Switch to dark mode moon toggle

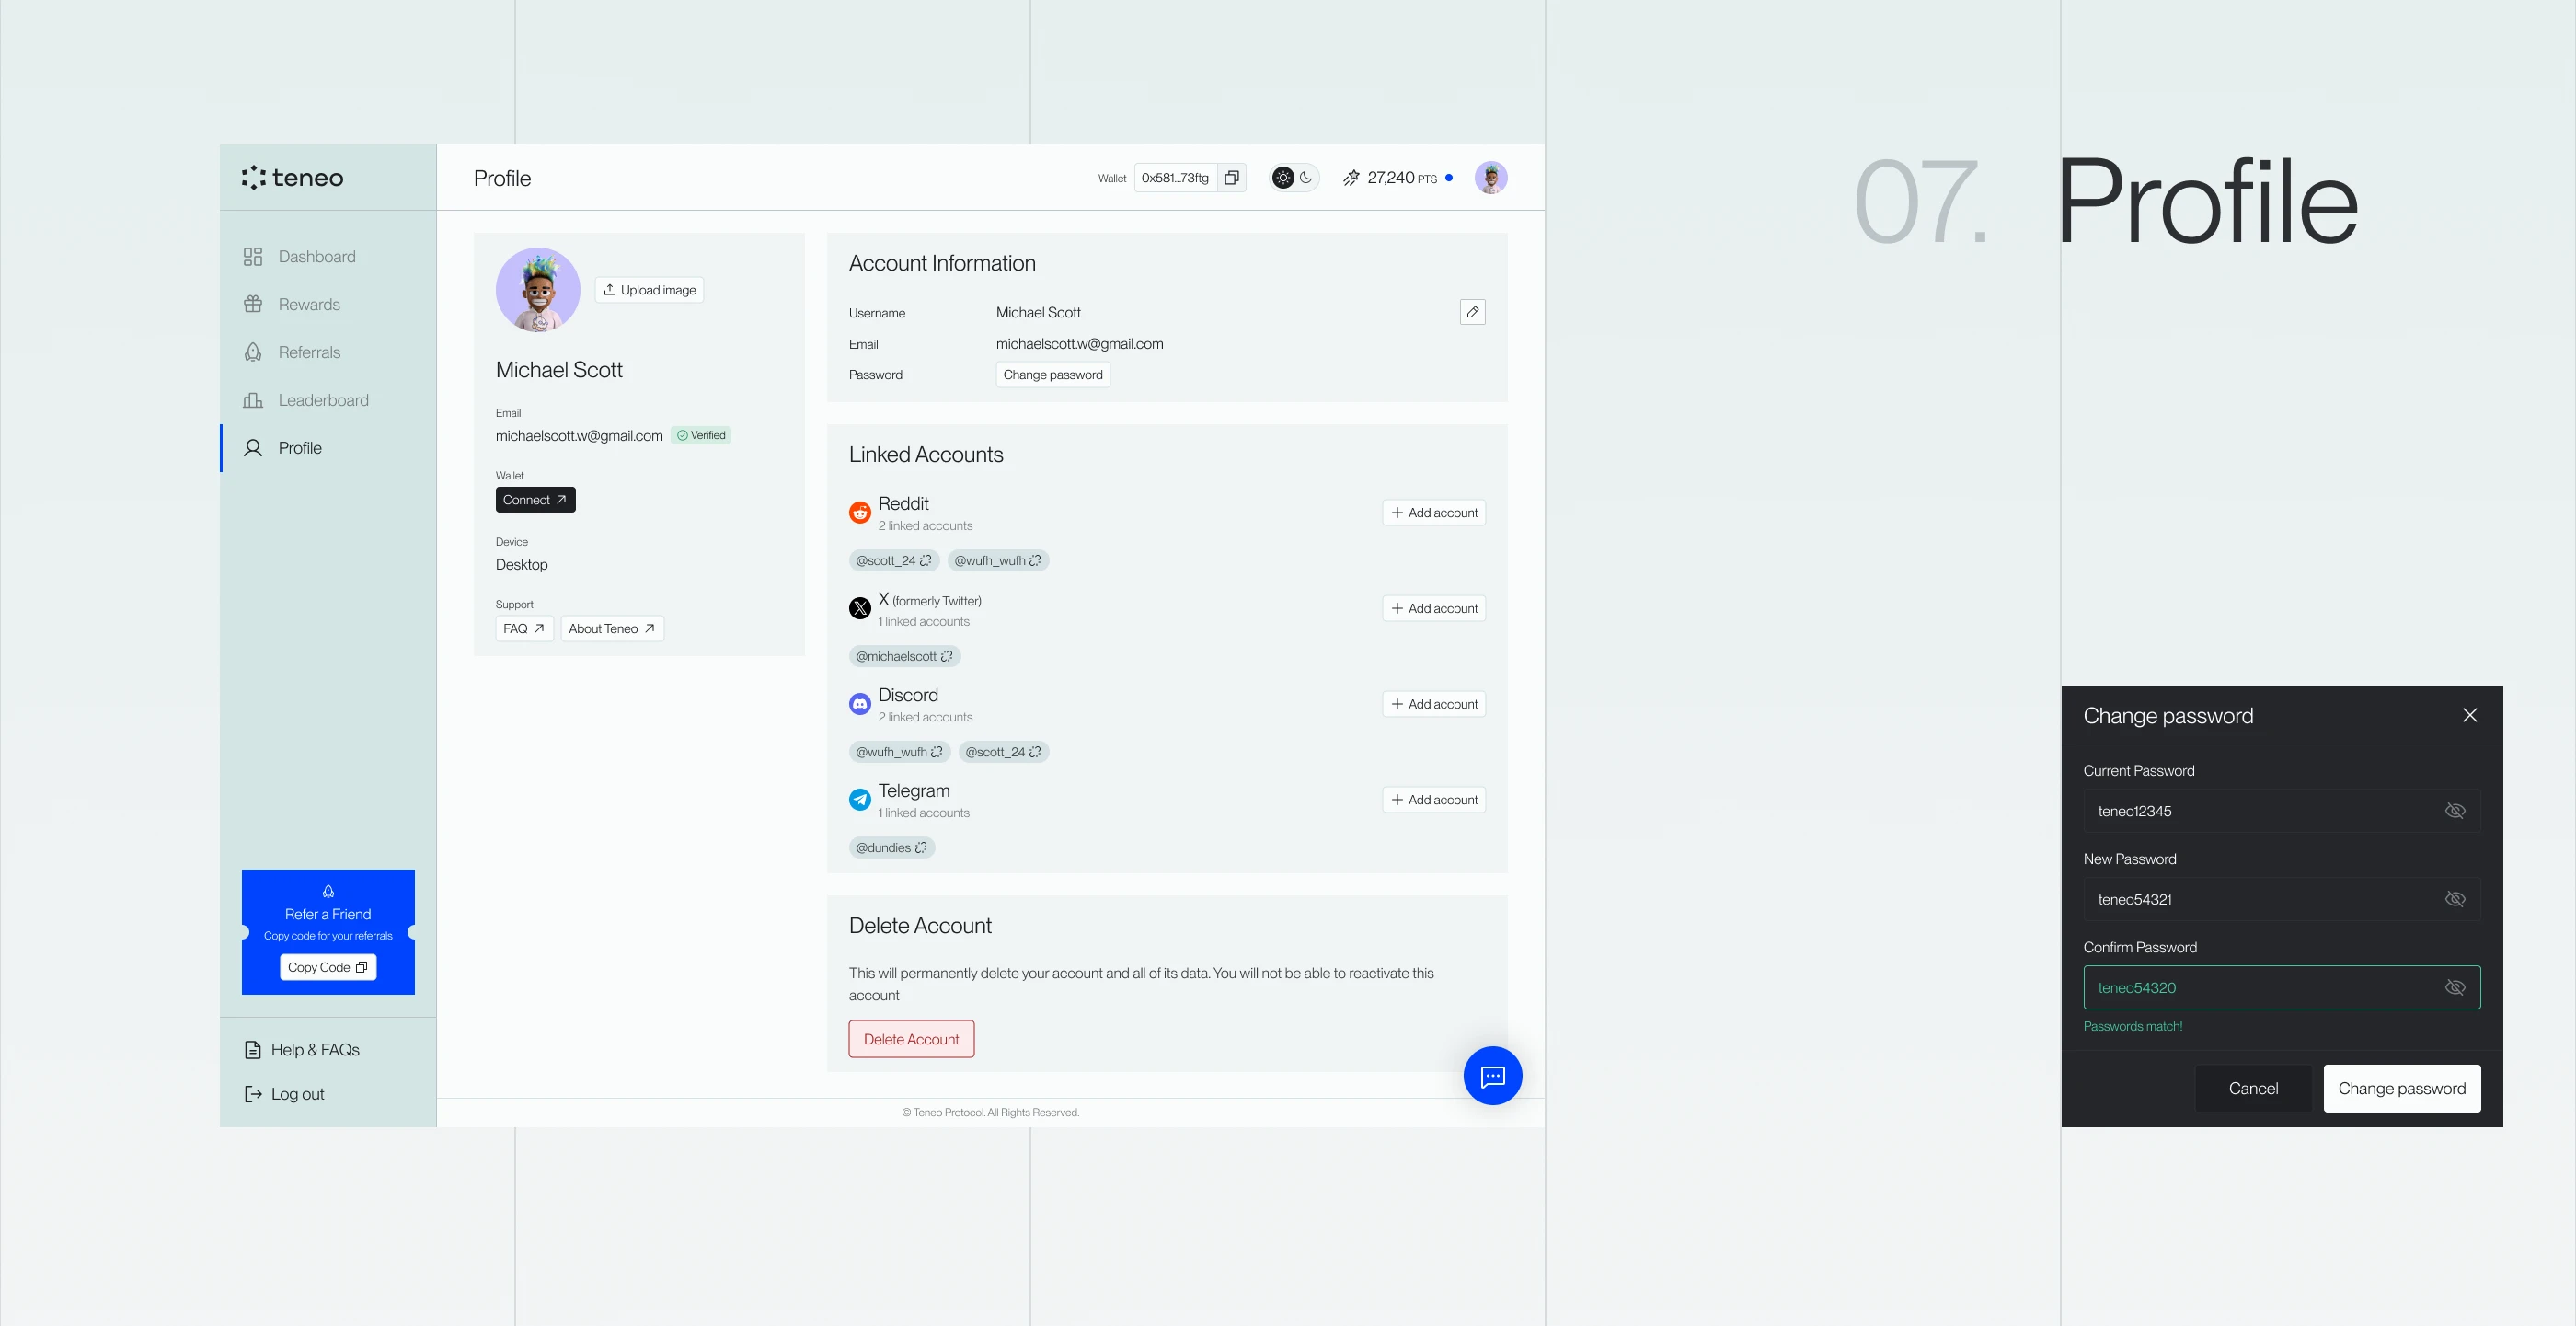click(x=1306, y=178)
